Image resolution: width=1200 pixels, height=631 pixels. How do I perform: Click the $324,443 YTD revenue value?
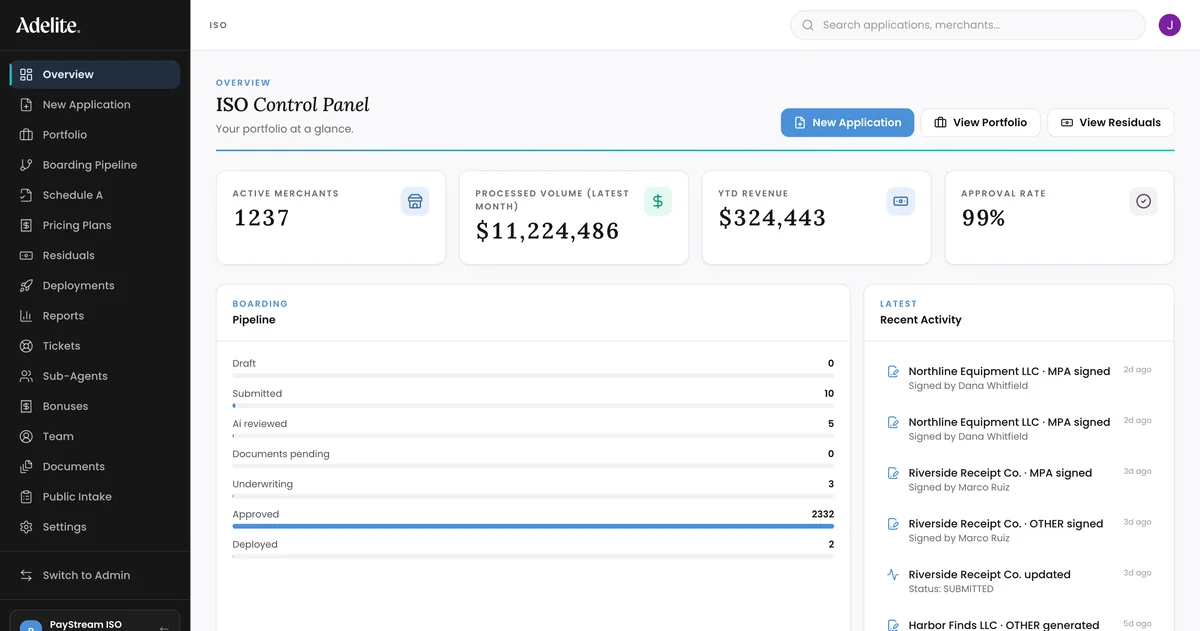[x=772, y=218]
